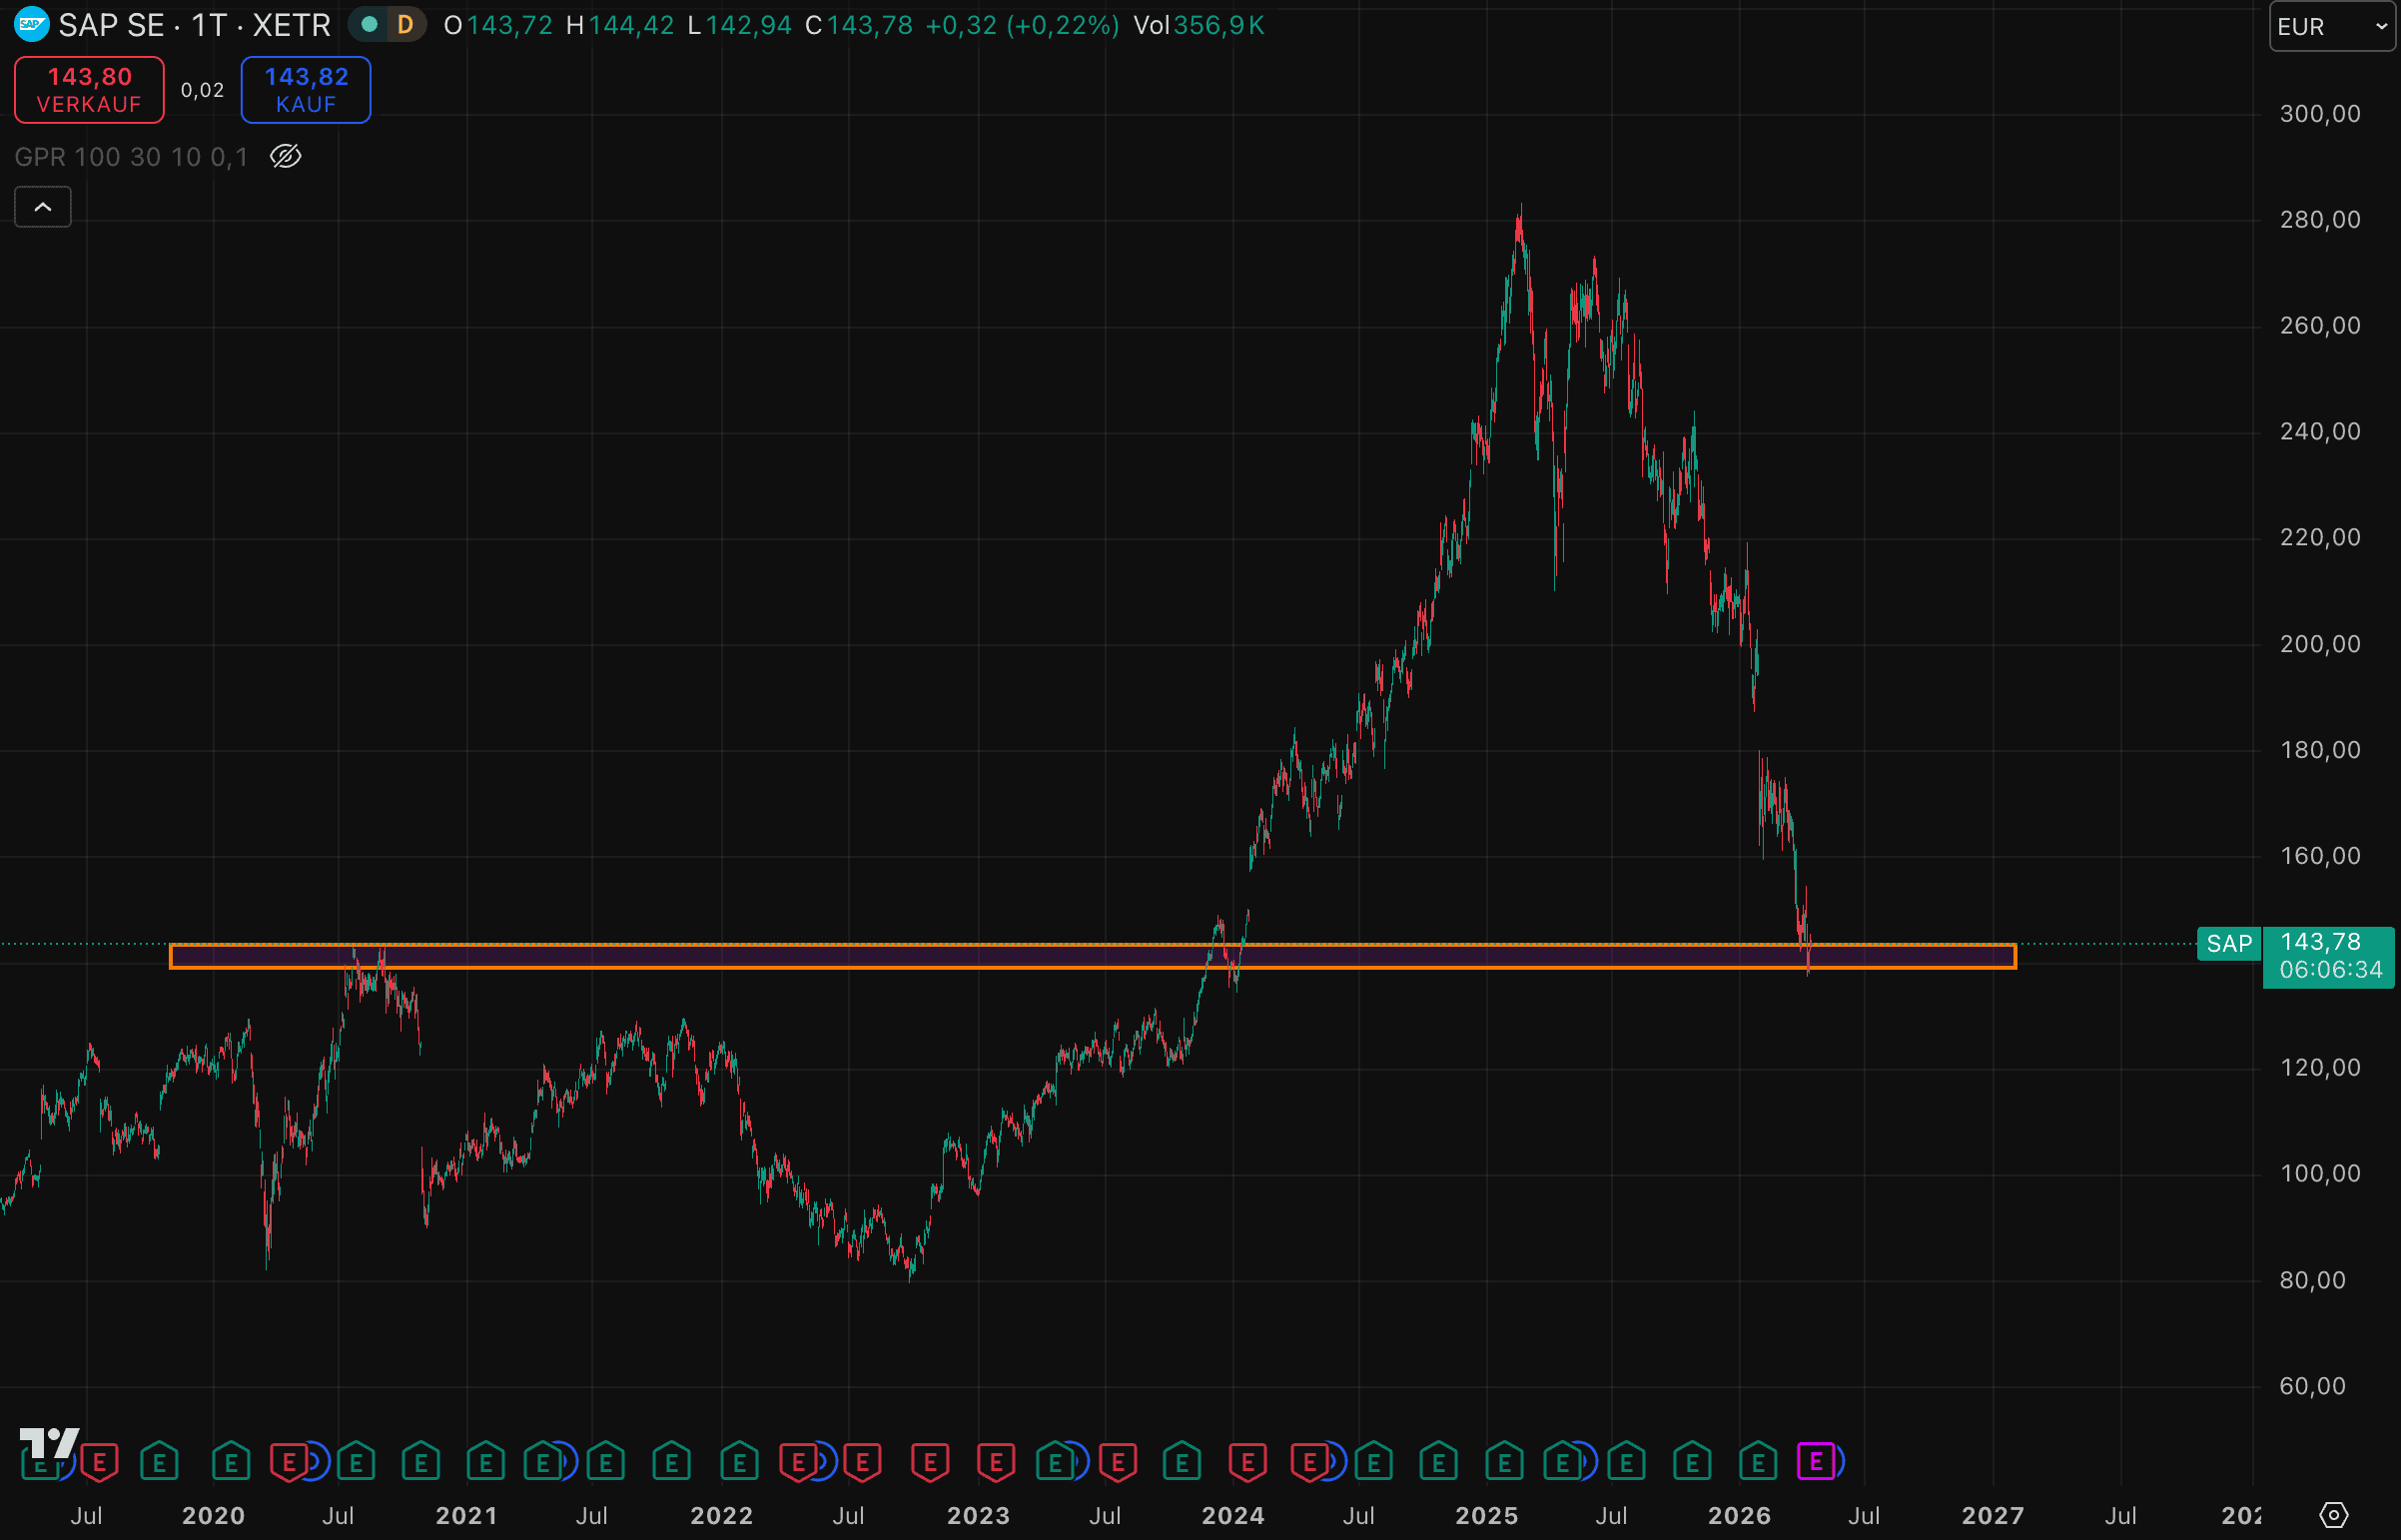The width and height of the screenshot is (2401, 1540).
Task: Toggle GPR indicator visibility eye icon
Action: pos(286,157)
